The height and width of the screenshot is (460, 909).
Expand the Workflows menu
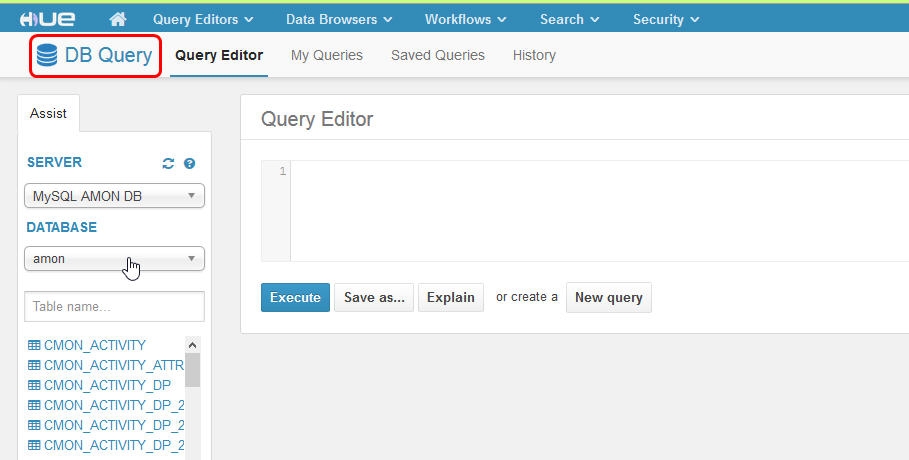click(x=466, y=19)
